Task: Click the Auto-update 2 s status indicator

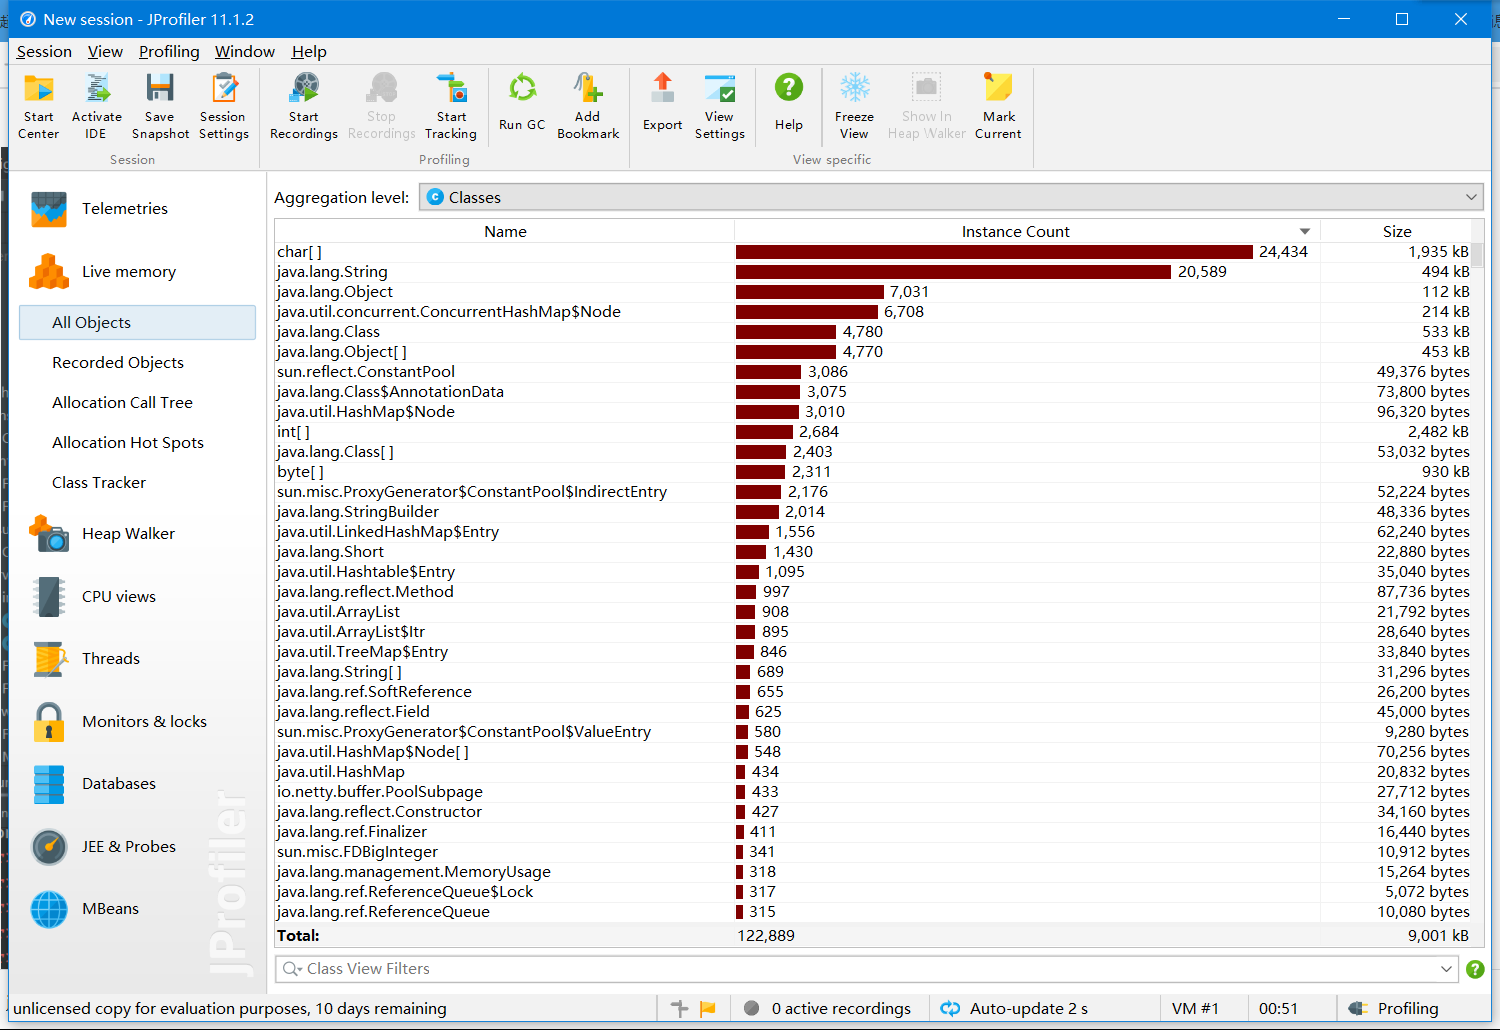Action: tap(1015, 1008)
